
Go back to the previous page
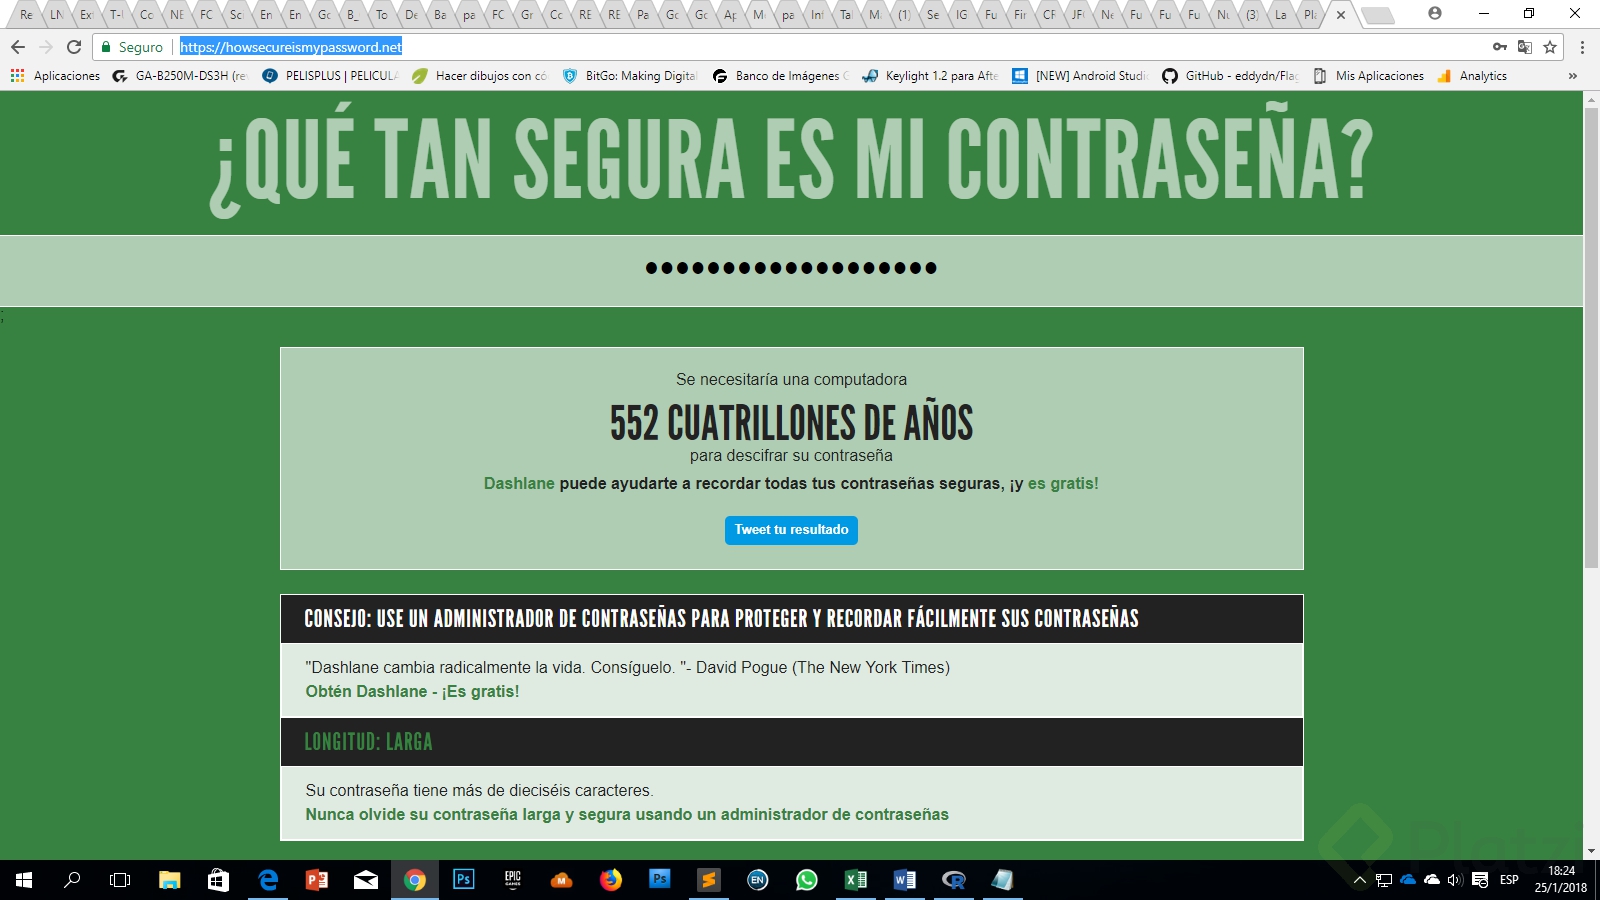(x=18, y=47)
